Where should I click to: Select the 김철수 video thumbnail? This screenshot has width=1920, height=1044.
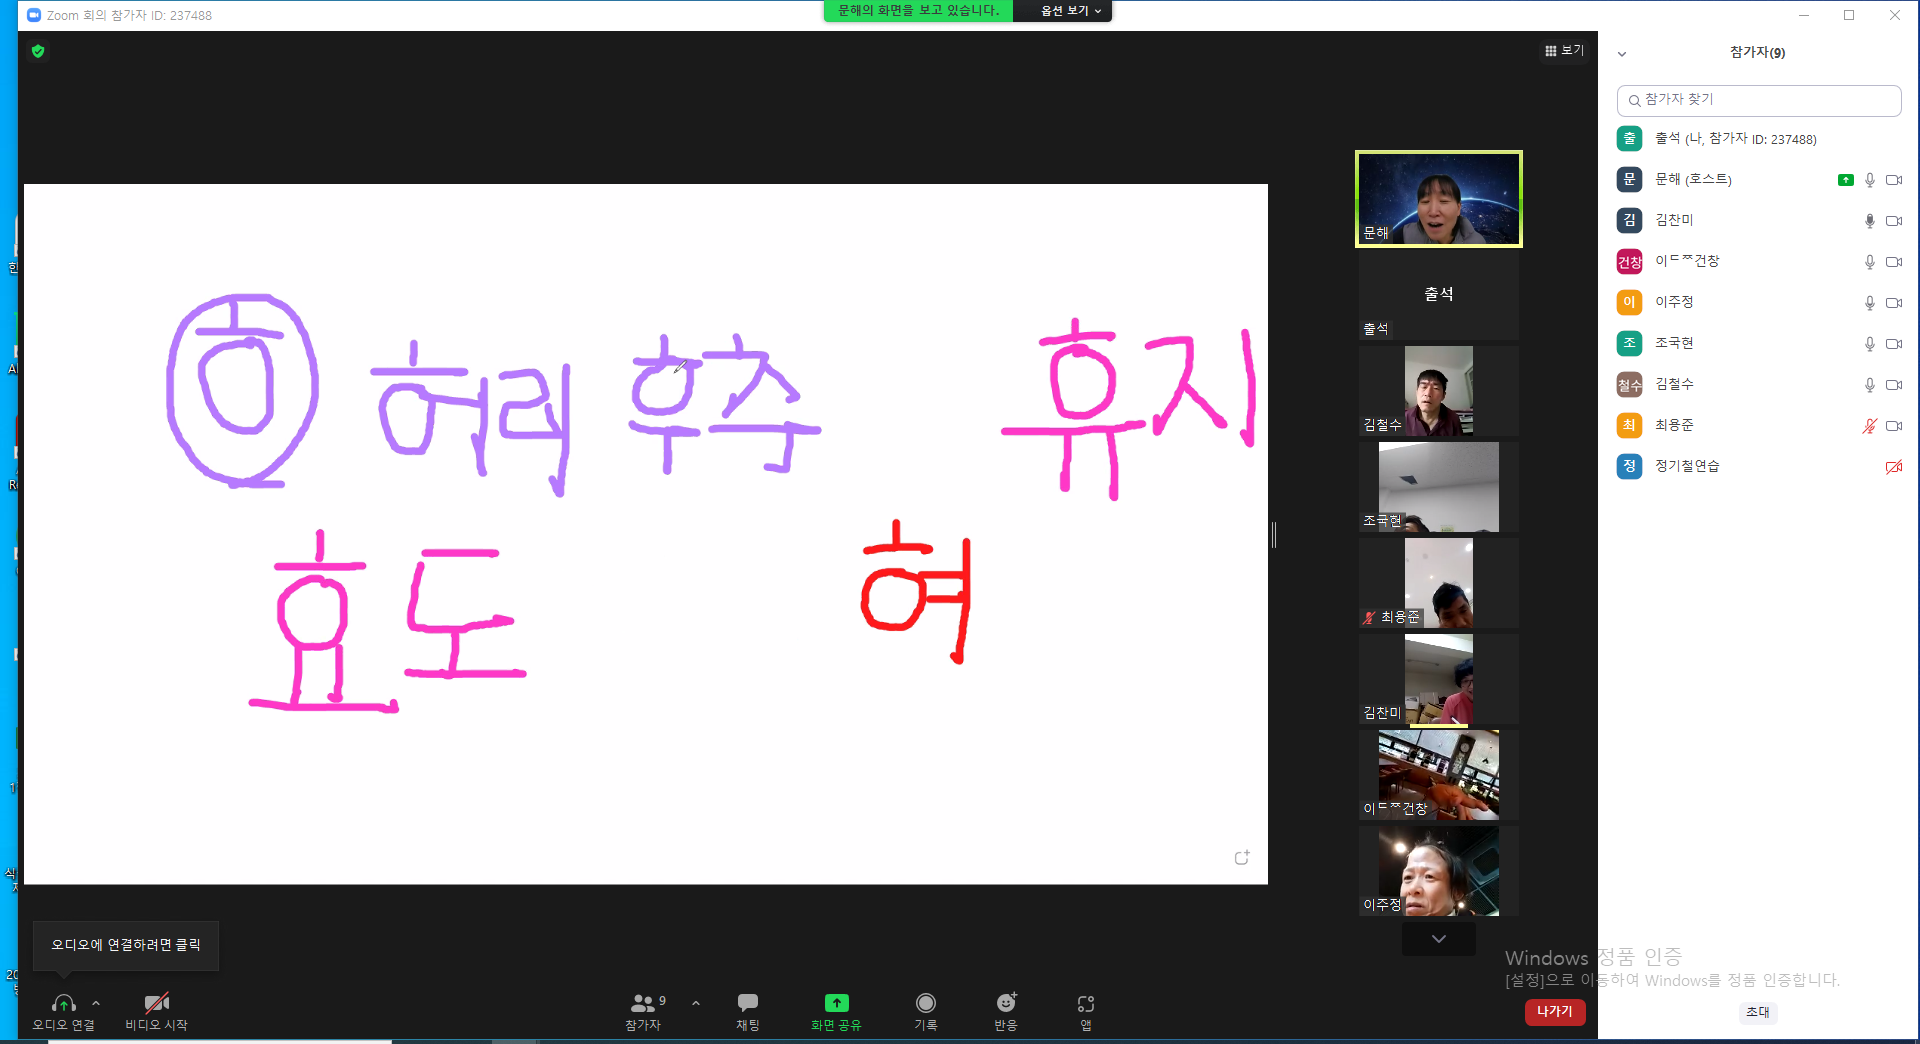tap(1439, 391)
